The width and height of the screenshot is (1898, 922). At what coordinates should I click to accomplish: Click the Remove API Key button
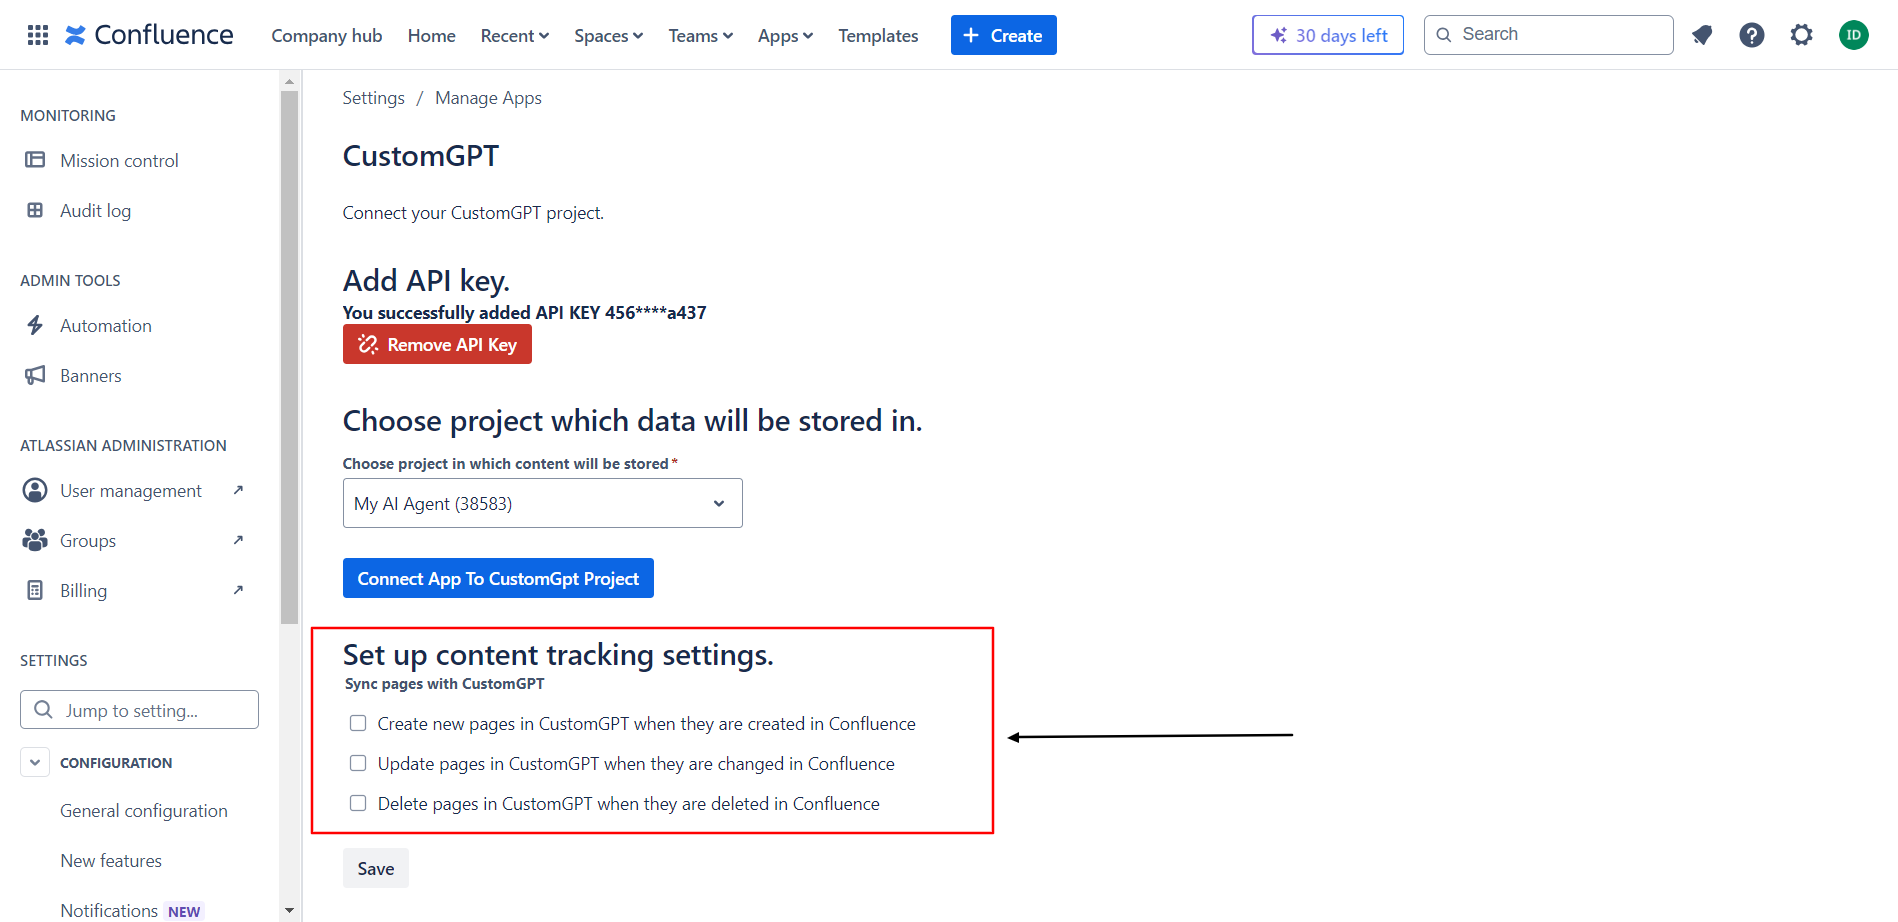pos(437,344)
